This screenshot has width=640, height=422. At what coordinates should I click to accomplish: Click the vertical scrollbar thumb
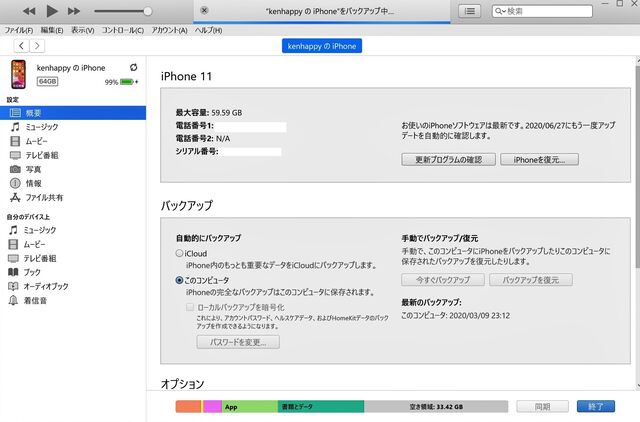(x=638, y=167)
